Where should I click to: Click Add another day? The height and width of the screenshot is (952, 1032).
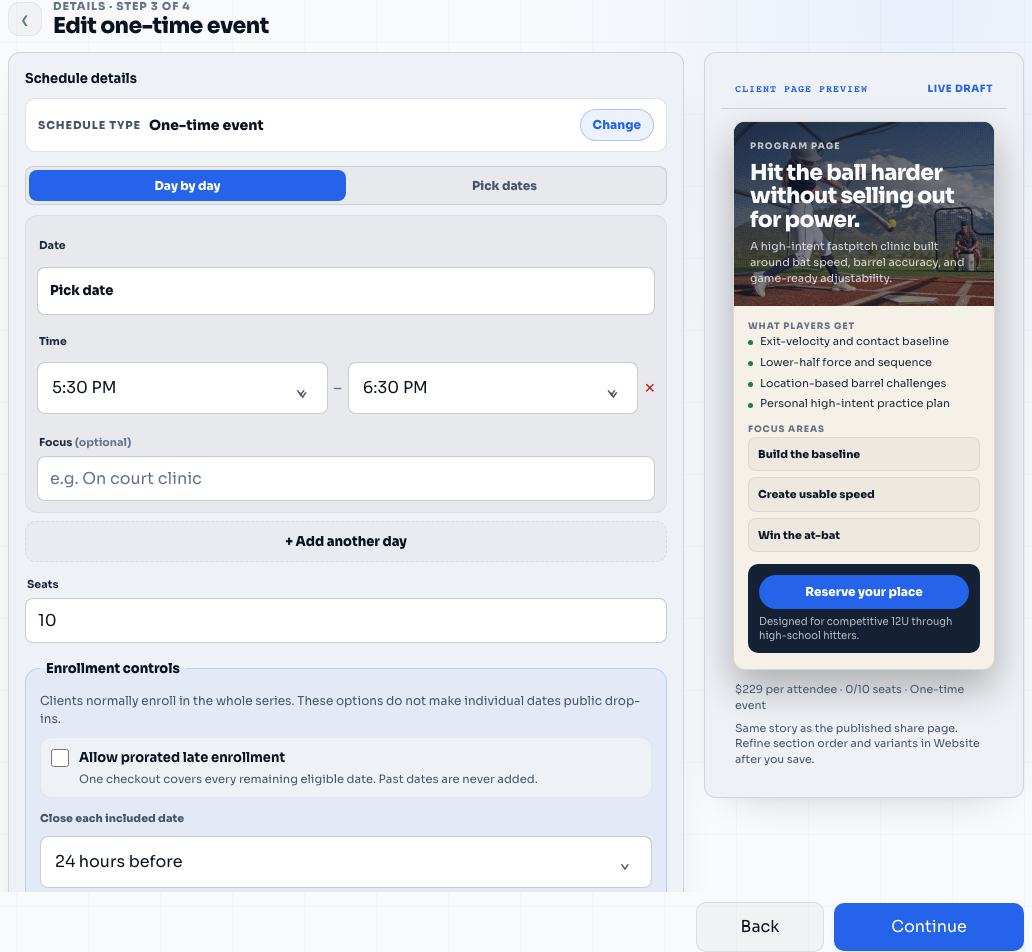(346, 541)
